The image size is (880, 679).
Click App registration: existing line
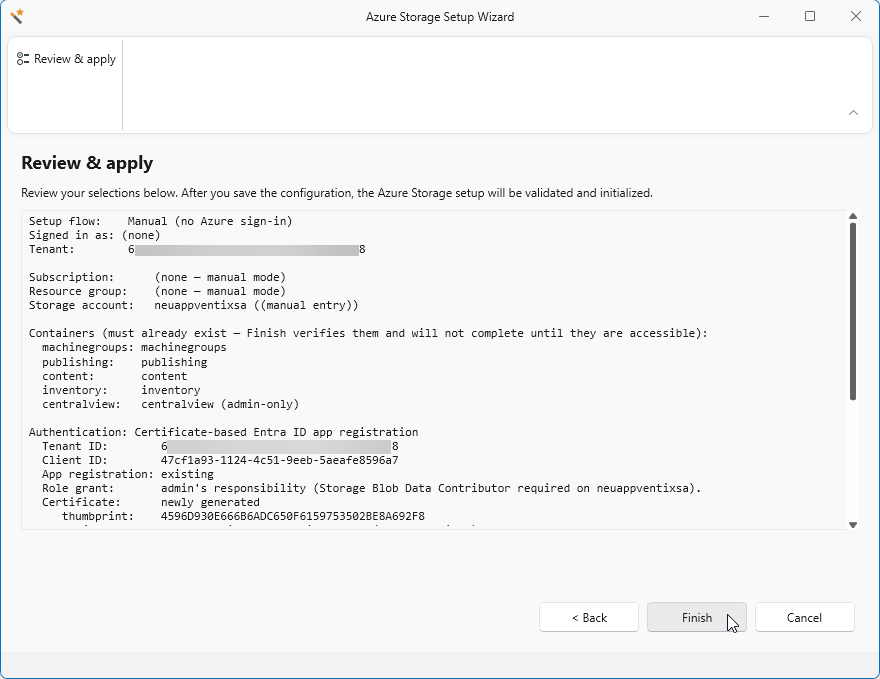pos(128,474)
